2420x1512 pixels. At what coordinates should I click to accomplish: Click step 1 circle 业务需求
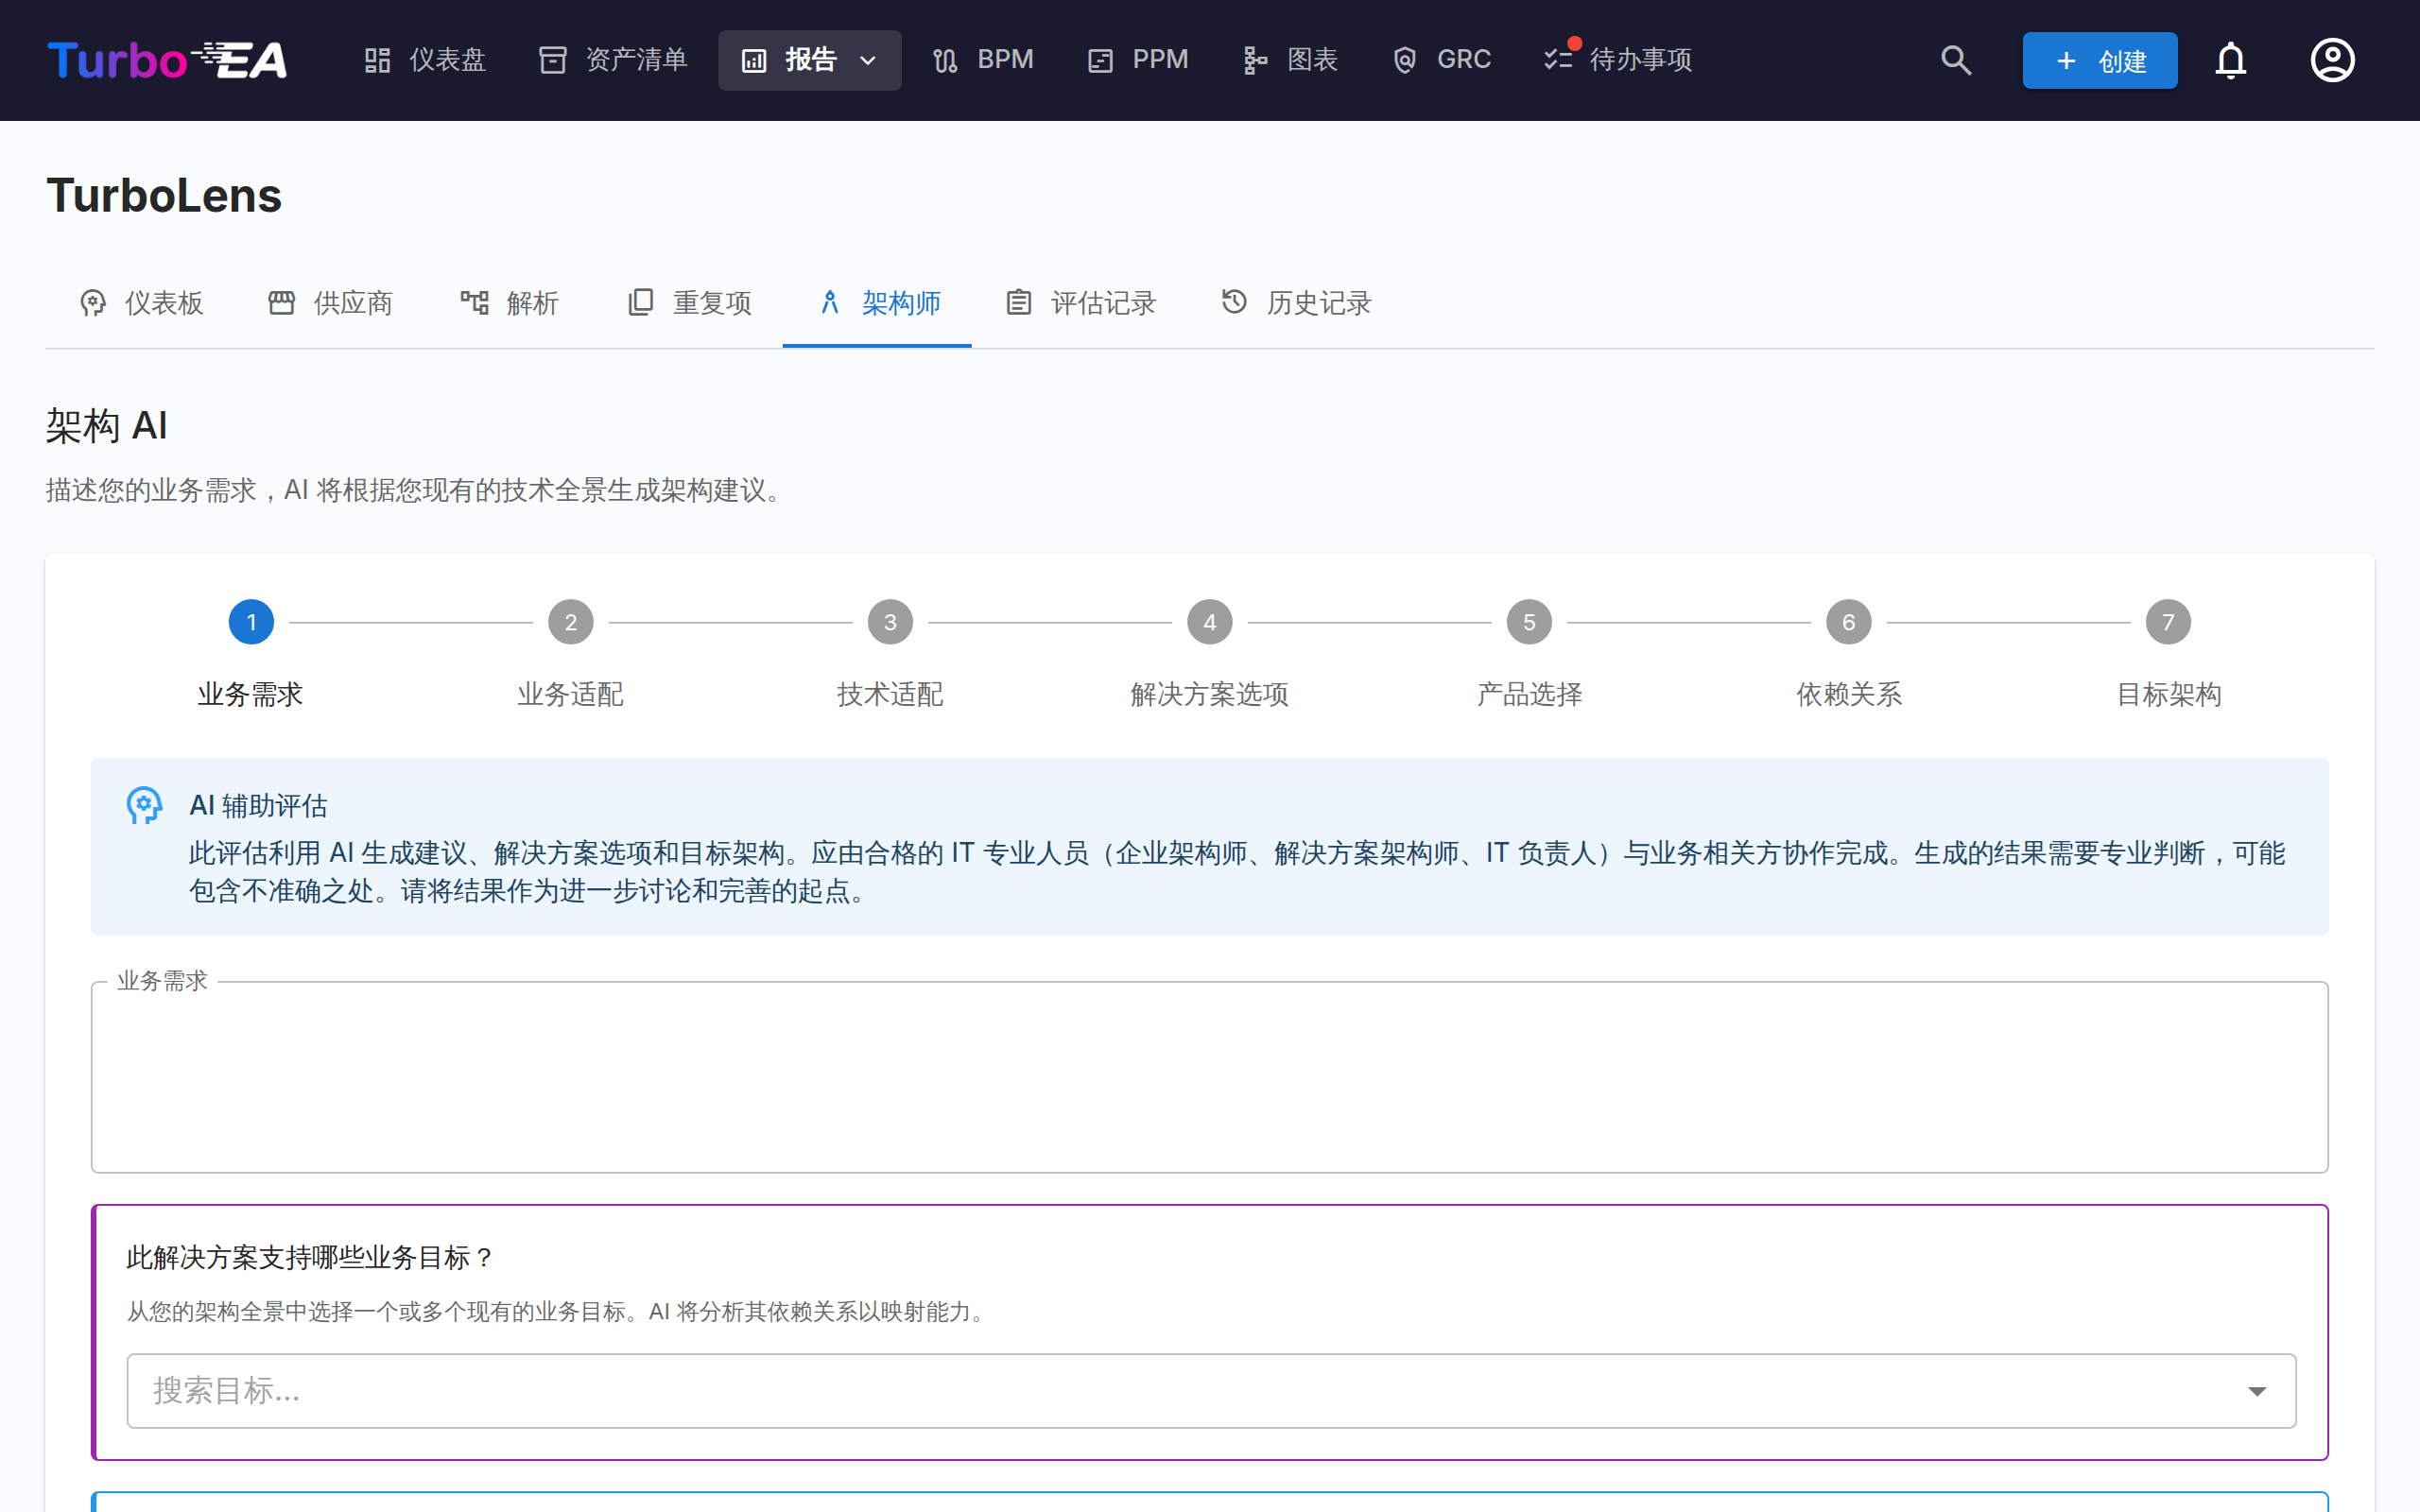coord(251,622)
